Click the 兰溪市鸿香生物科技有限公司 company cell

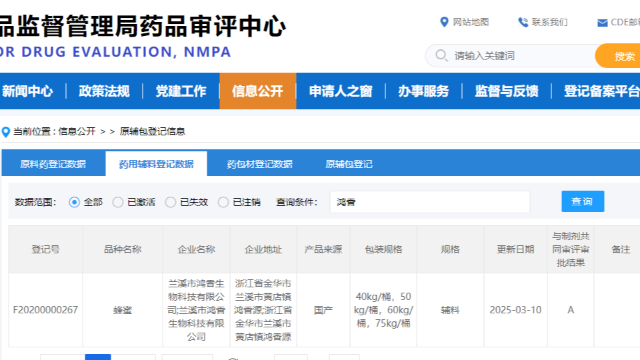[x=196, y=310]
